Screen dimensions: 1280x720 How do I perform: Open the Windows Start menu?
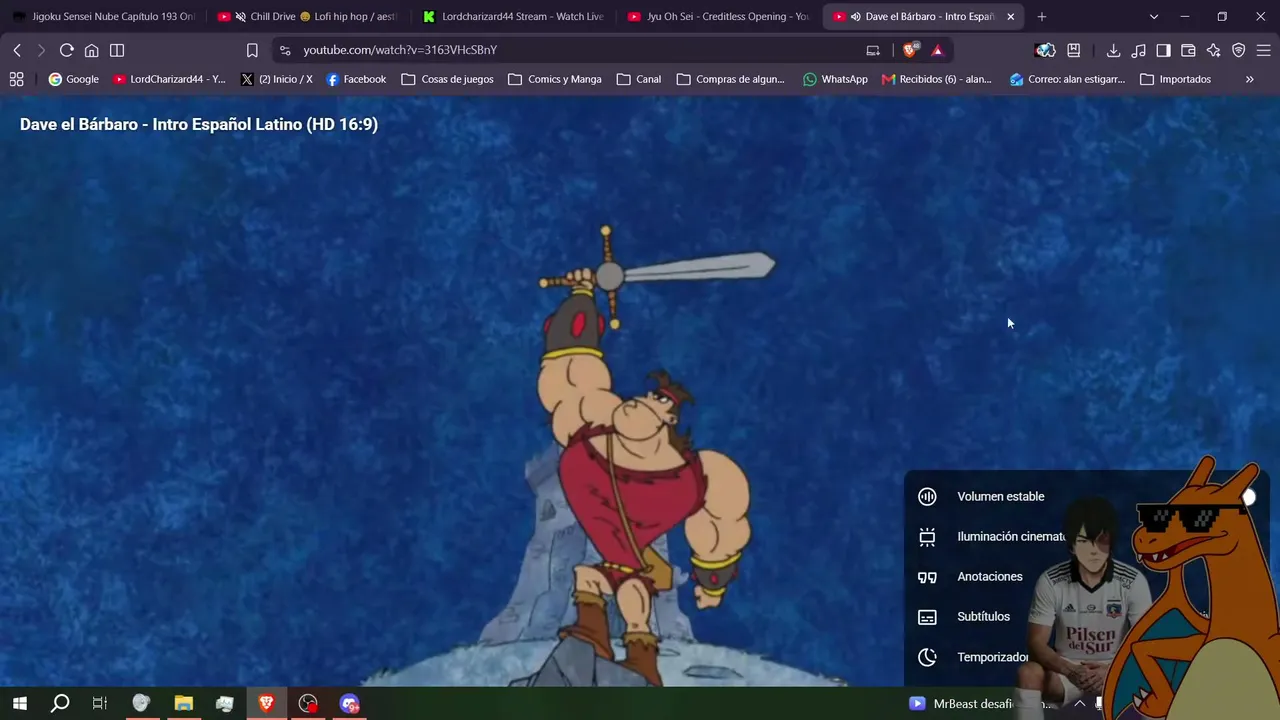(19, 704)
